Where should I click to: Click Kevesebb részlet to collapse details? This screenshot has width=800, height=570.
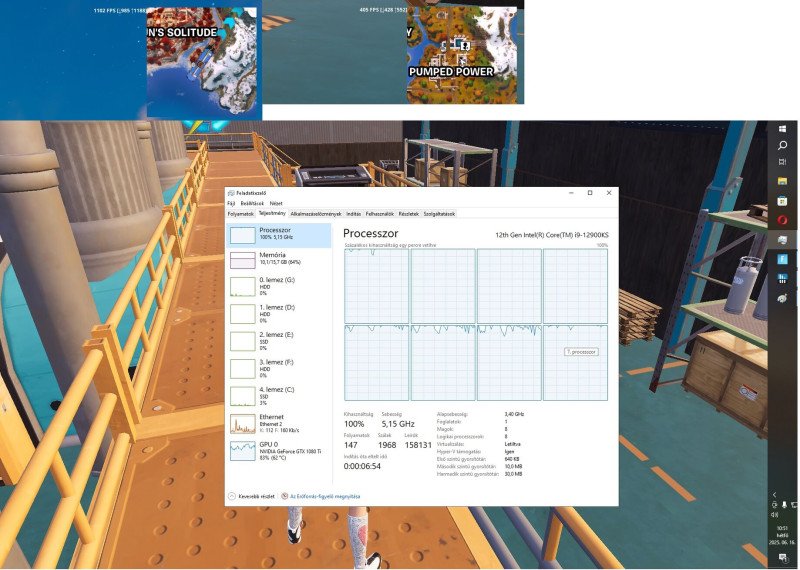[x=252, y=496]
